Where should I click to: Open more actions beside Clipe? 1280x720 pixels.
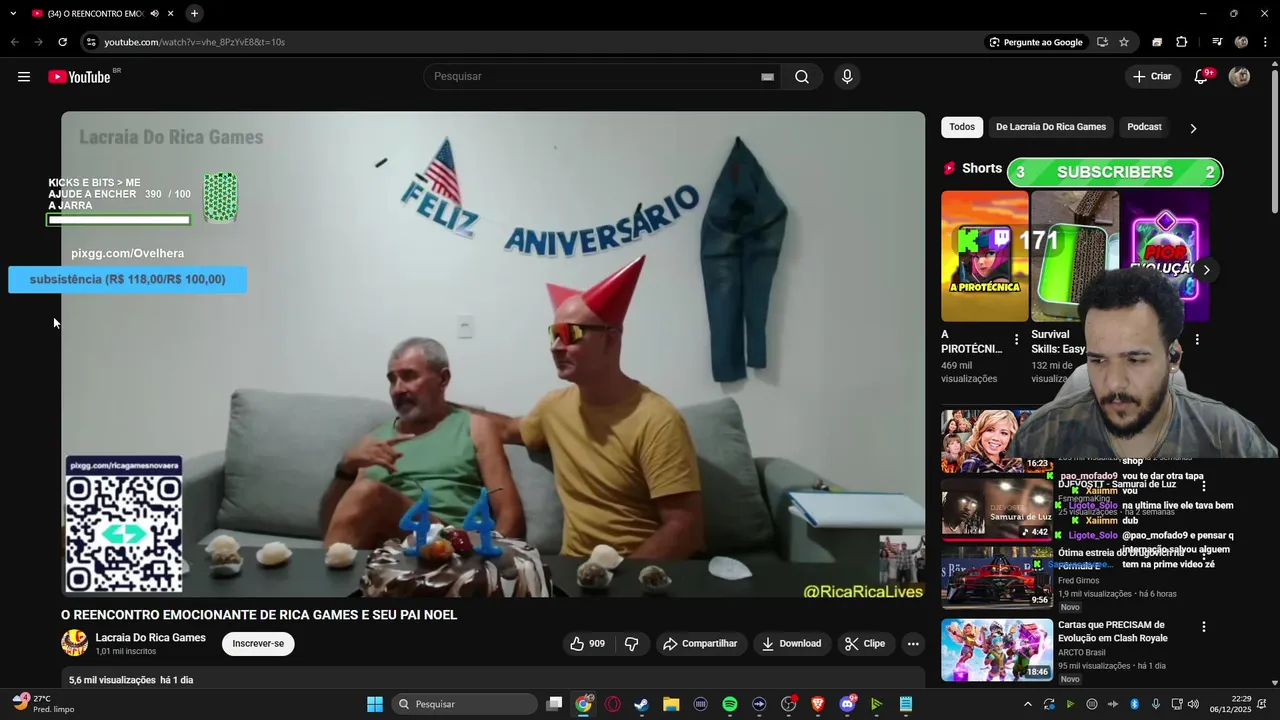(913, 644)
